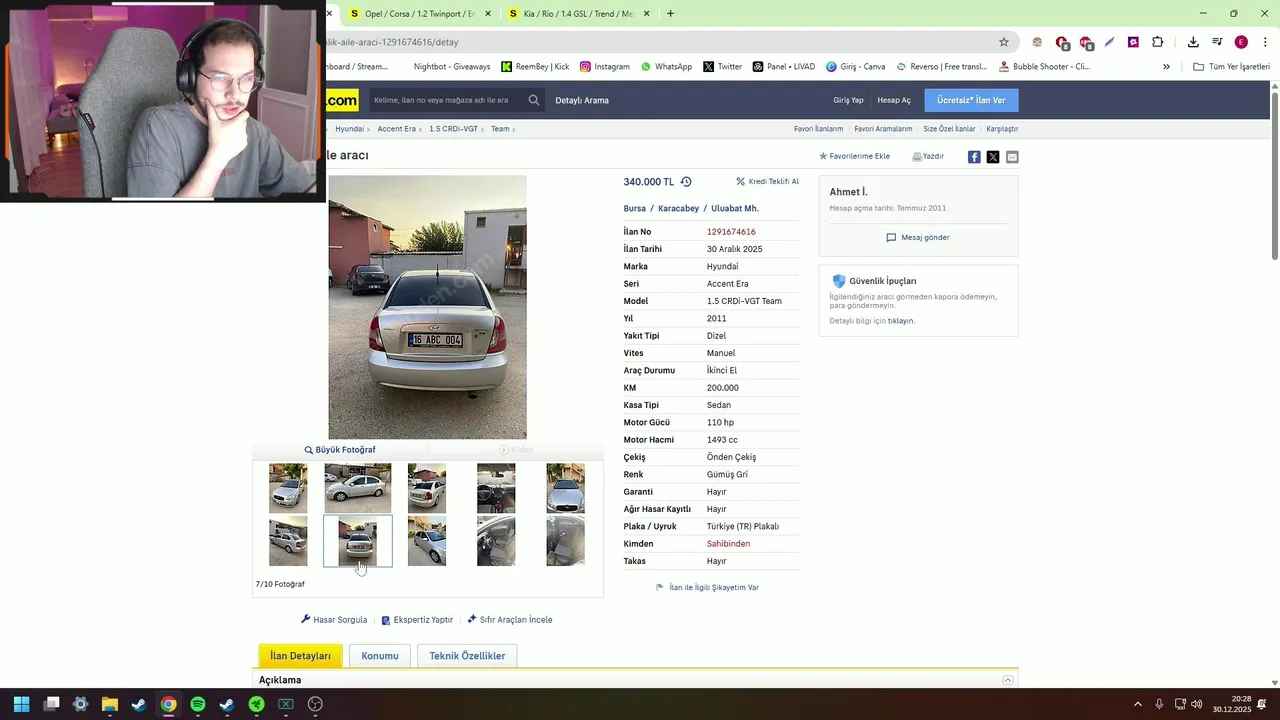
Task: Open Favori Aramalarım
Action: 883,129
